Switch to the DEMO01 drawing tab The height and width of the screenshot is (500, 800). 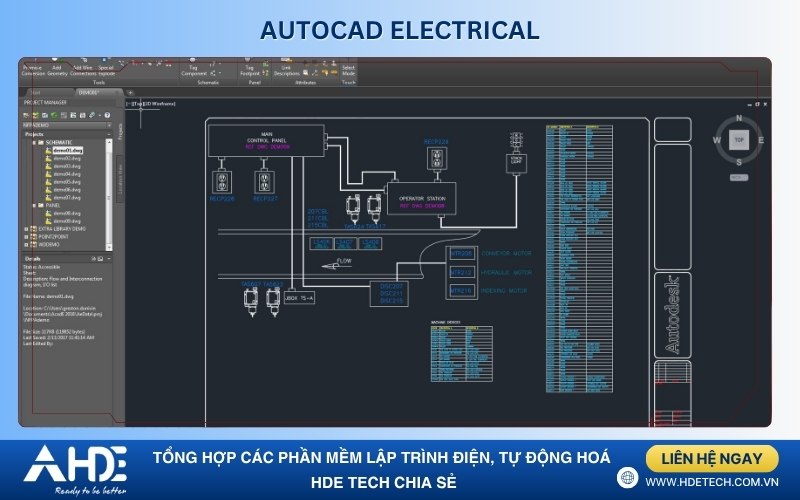pyautogui.click(x=91, y=92)
